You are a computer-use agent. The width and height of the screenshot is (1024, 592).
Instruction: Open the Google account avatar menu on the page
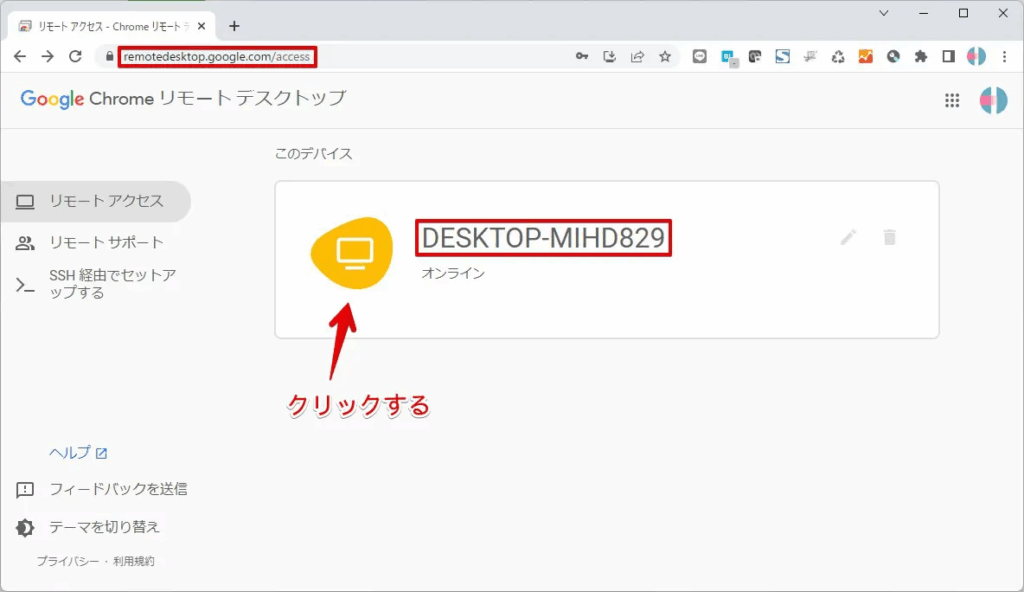(993, 100)
